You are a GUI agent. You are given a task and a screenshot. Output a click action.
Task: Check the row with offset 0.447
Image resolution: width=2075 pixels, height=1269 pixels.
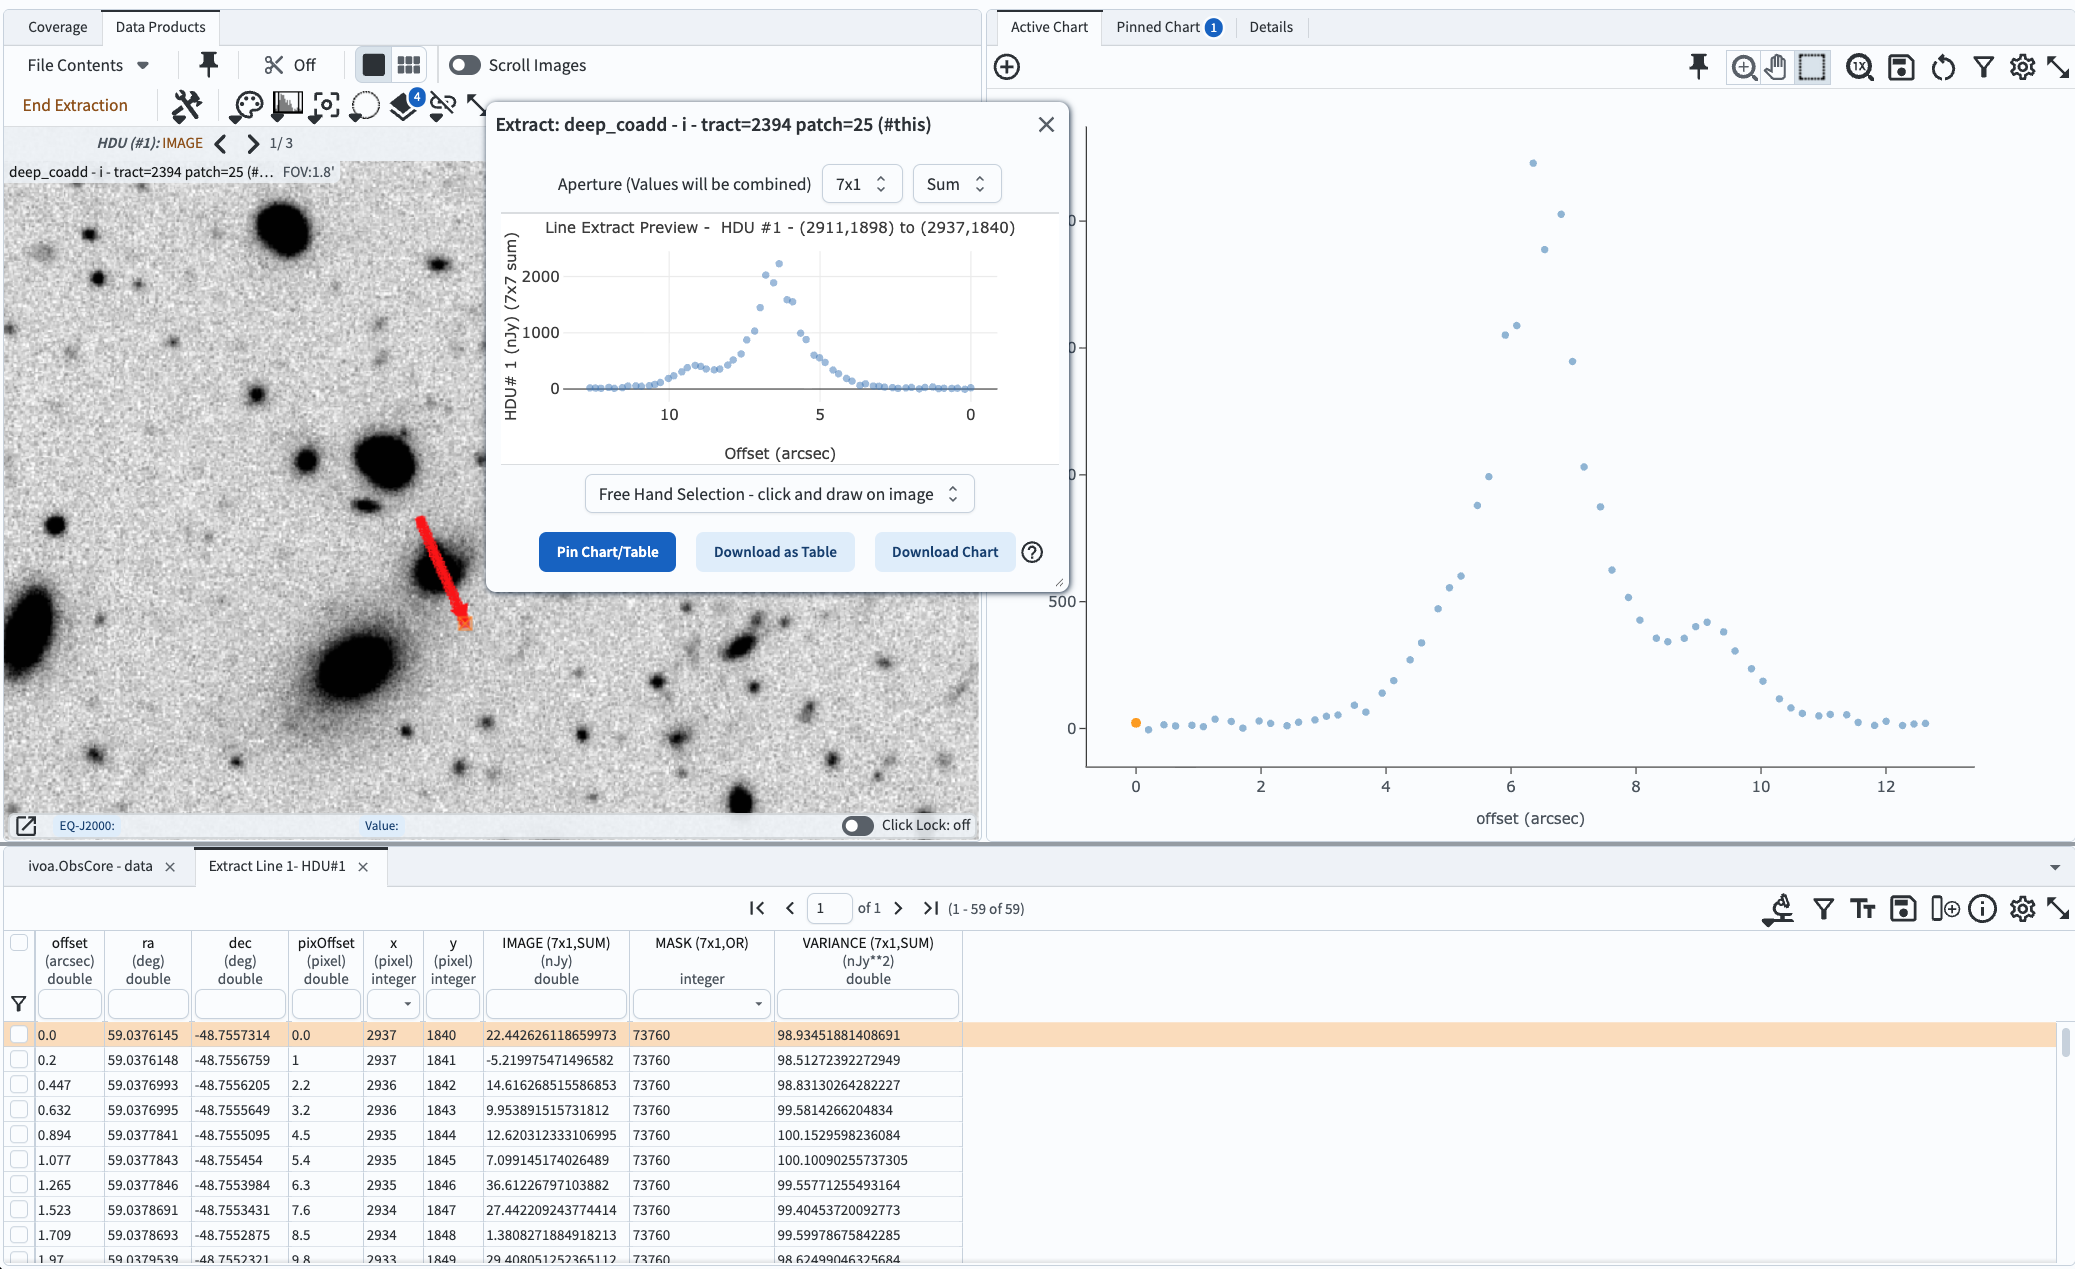point(19,1085)
